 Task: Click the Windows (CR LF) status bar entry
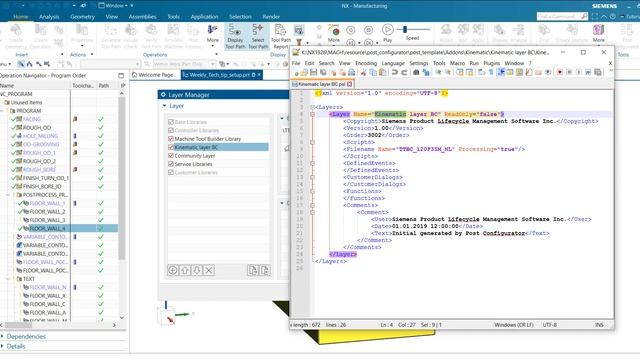coord(513,325)
